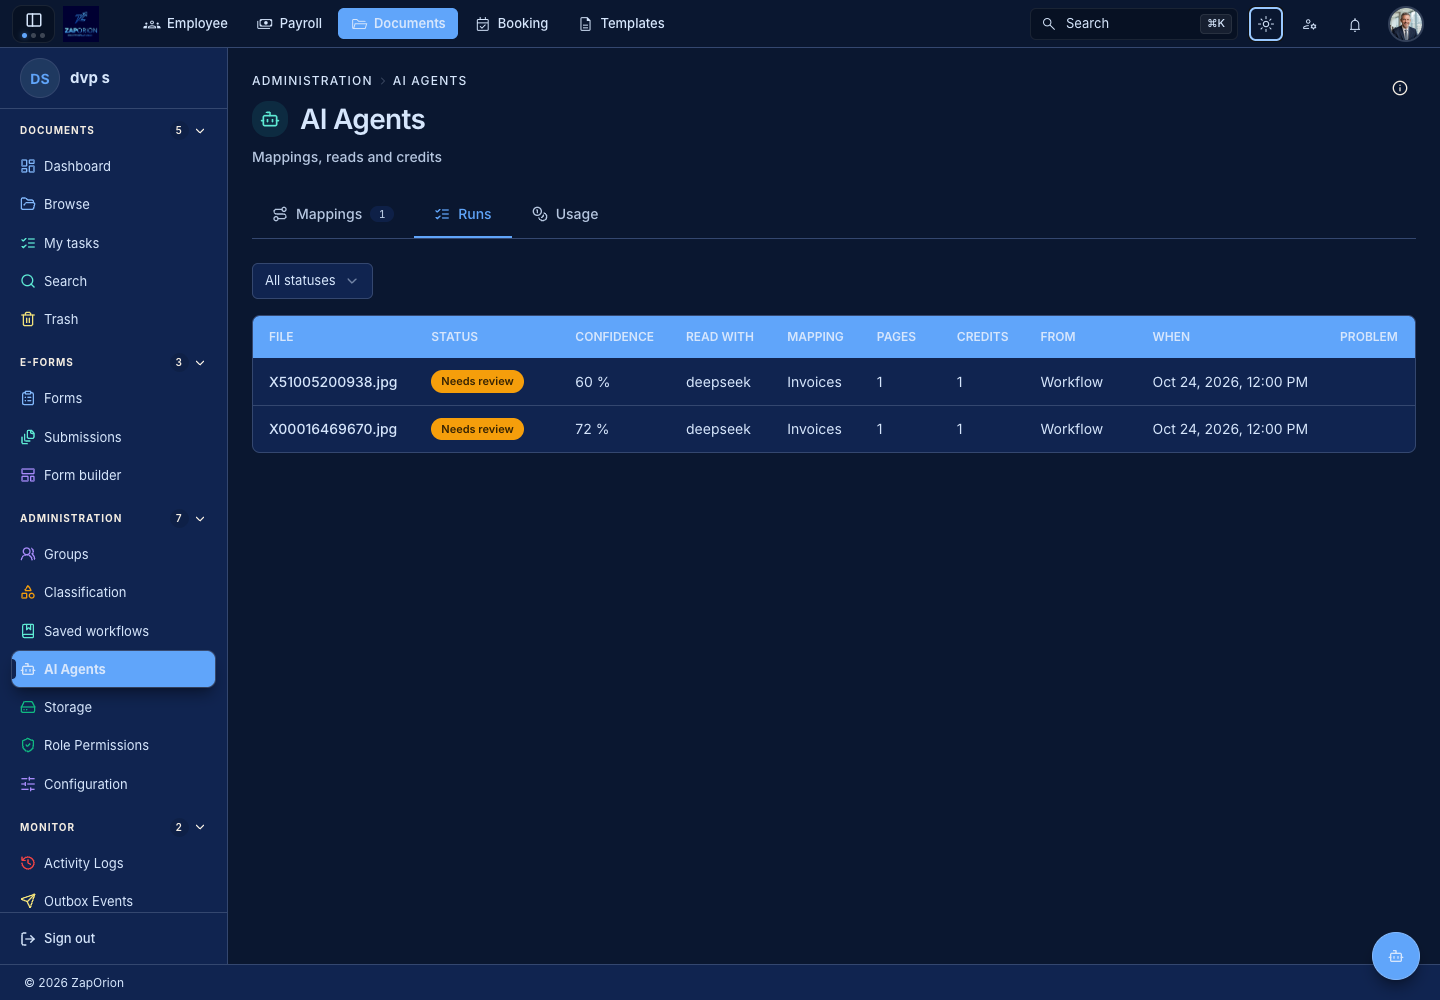Open Classification settings
This screenshot has width=1440, height=1000.
coord(114,592)
